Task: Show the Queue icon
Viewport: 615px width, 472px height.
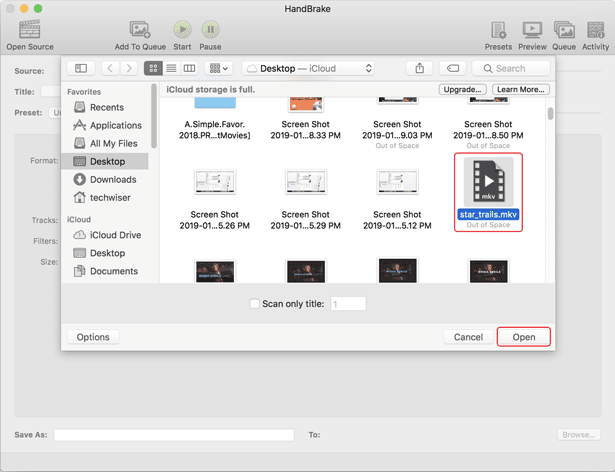Action: [564, 30]
